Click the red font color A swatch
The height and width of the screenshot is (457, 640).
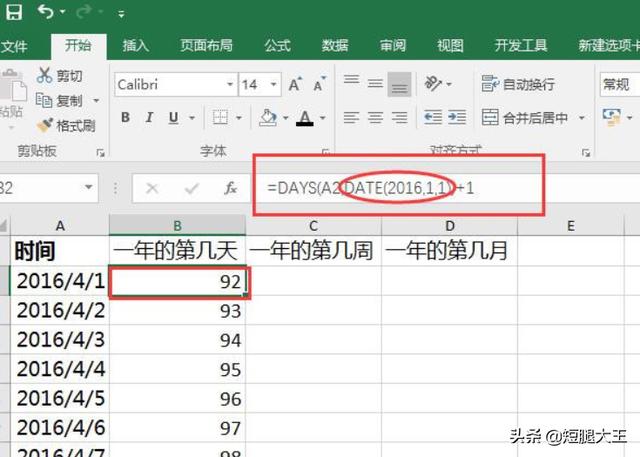[x=303, y=118]
